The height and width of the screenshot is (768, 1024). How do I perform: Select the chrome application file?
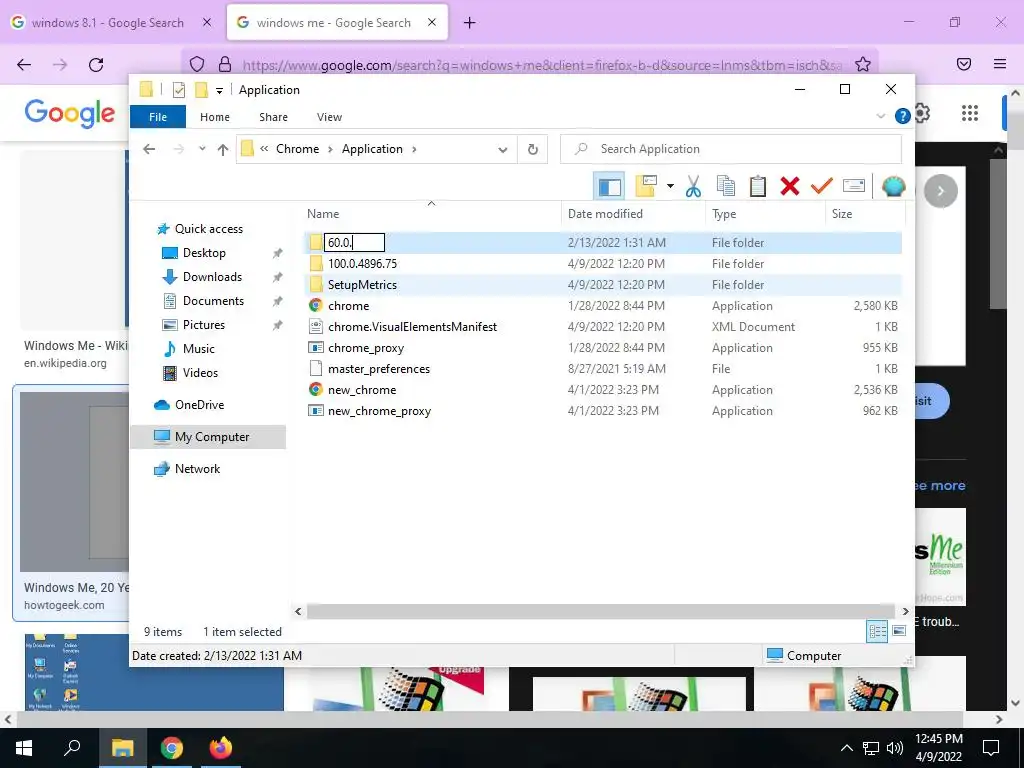[x=603, y=306]
